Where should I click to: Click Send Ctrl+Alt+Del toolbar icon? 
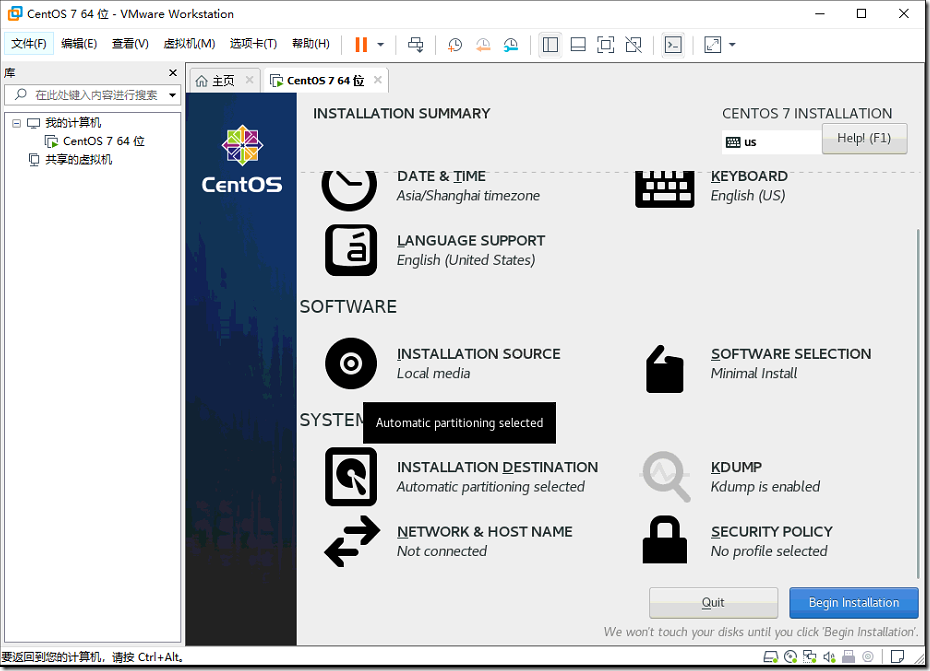416,44
